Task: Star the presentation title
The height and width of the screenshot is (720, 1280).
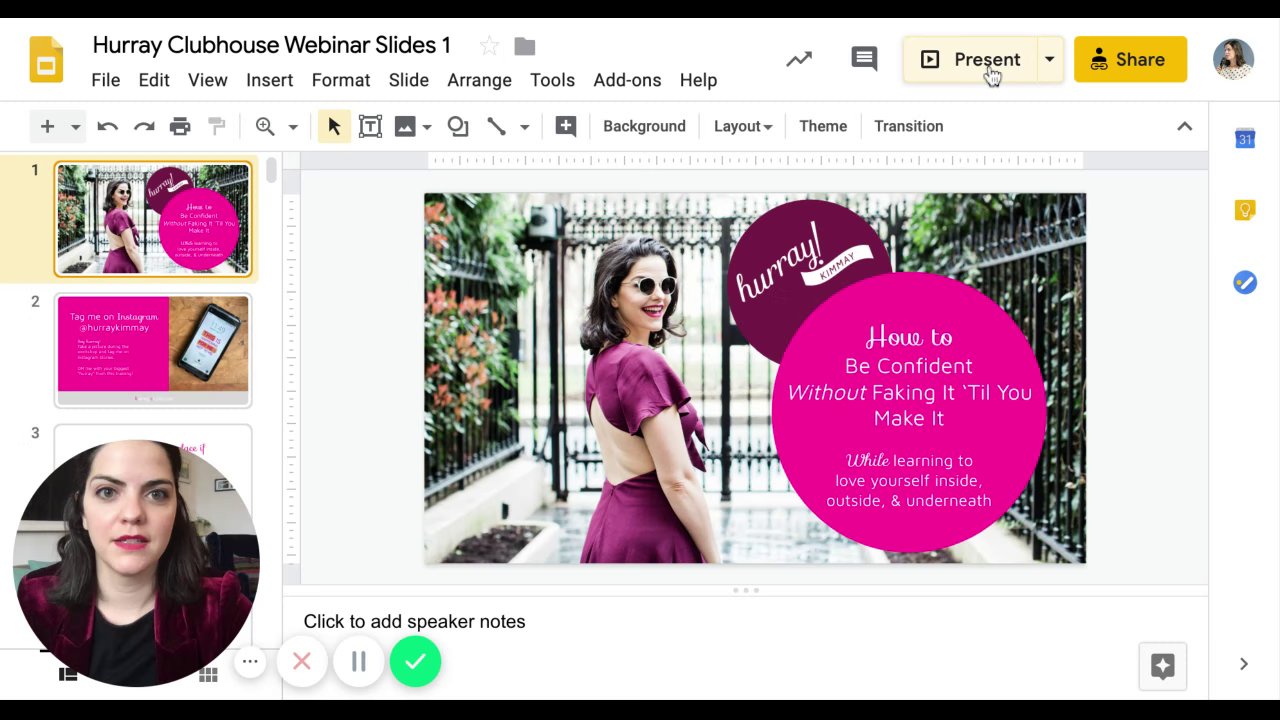Action: click(489, 46)
